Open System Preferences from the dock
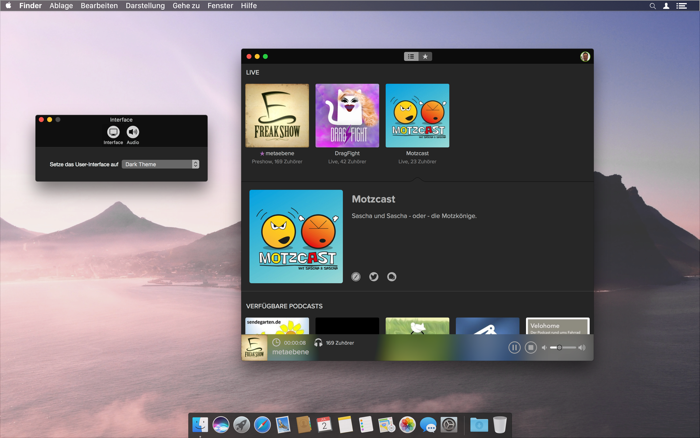 pyautogui.click(x=449, y=425)
